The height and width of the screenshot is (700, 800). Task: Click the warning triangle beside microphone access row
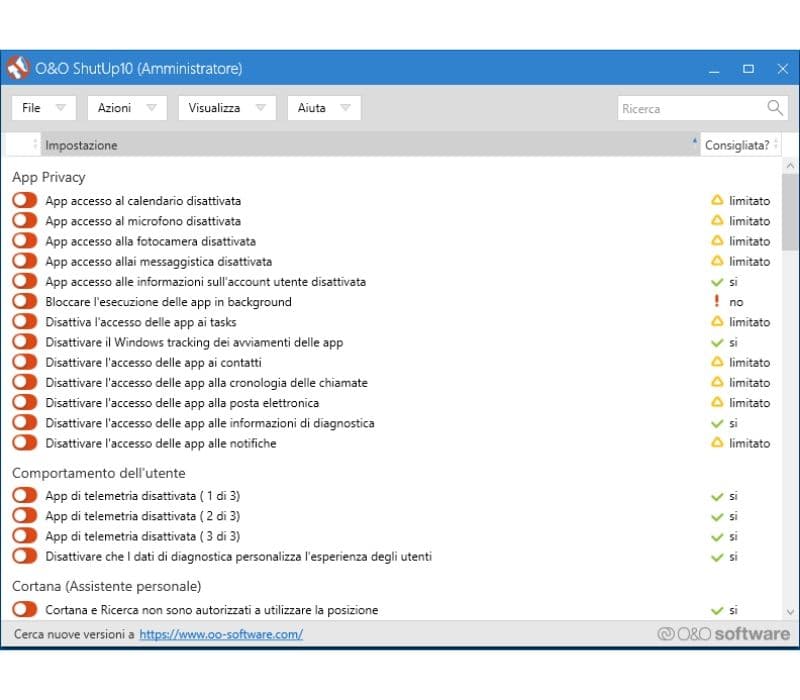point(717,220)
